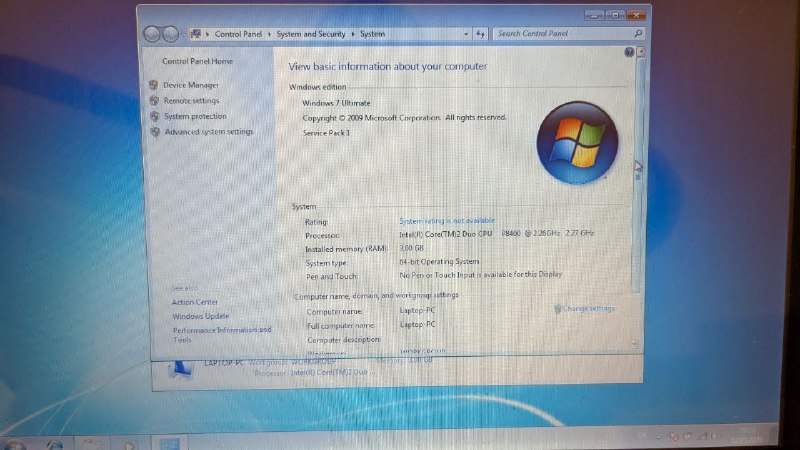Viewport: 800px width, 450px height.
Task: Click the Forward navigation arrow button
Action: coord(170,34)
